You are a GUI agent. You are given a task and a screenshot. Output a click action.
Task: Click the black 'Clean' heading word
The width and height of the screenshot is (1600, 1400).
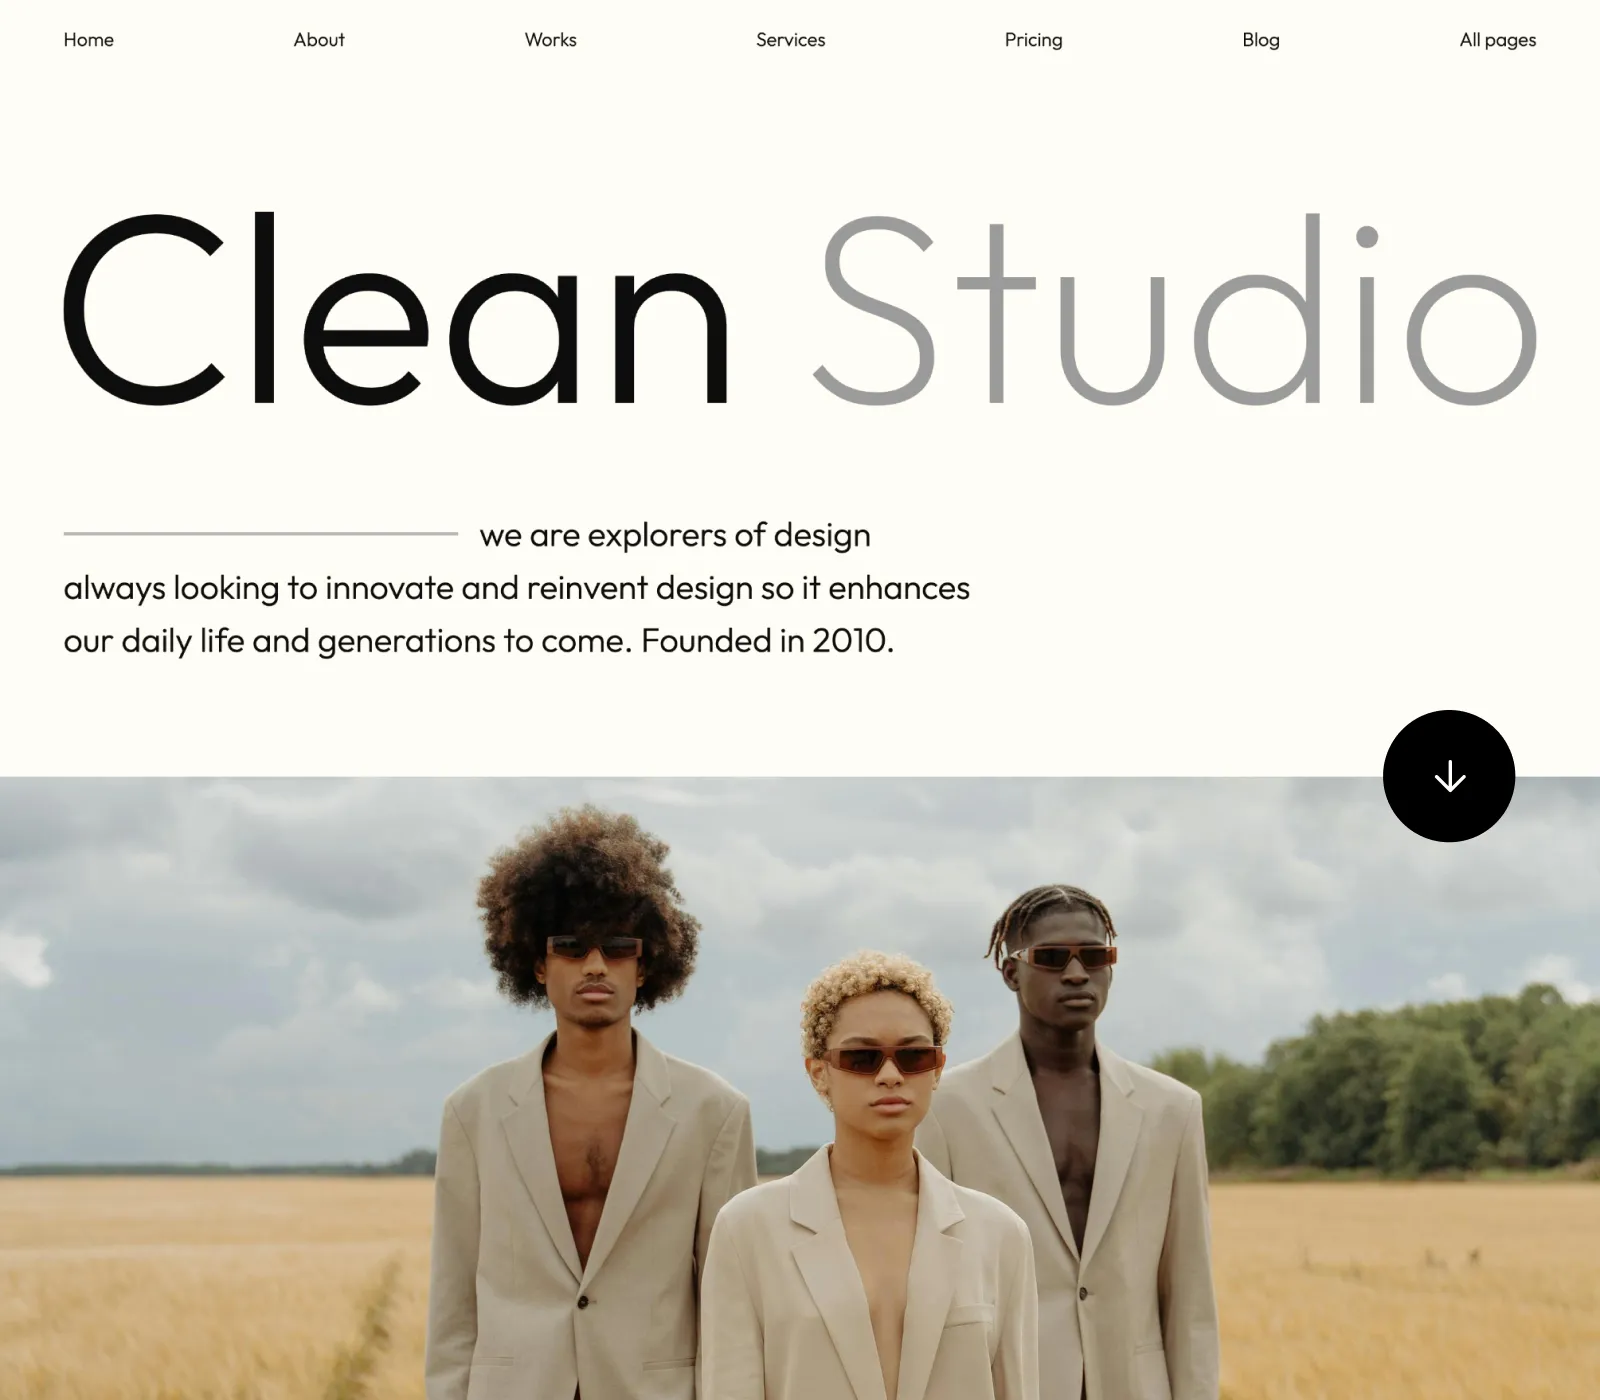(396, 309)
